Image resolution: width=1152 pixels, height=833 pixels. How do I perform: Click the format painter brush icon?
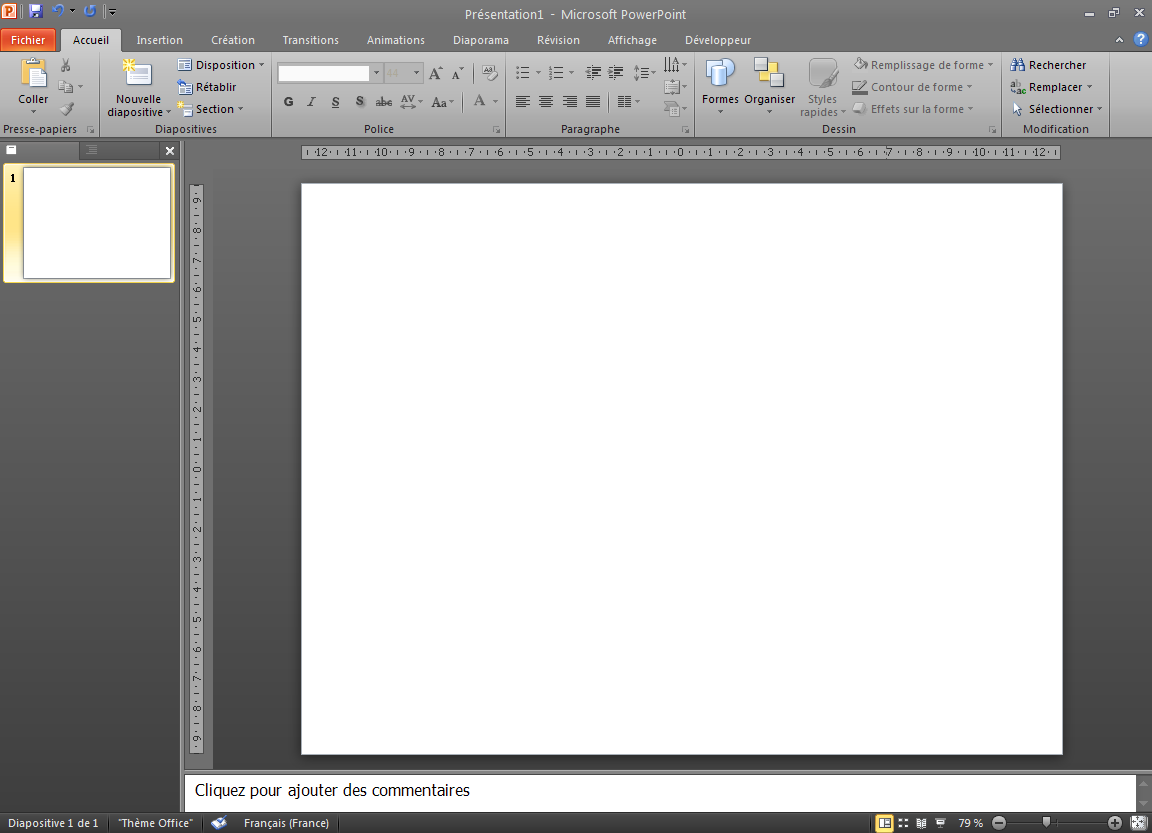tap(66, 109)
